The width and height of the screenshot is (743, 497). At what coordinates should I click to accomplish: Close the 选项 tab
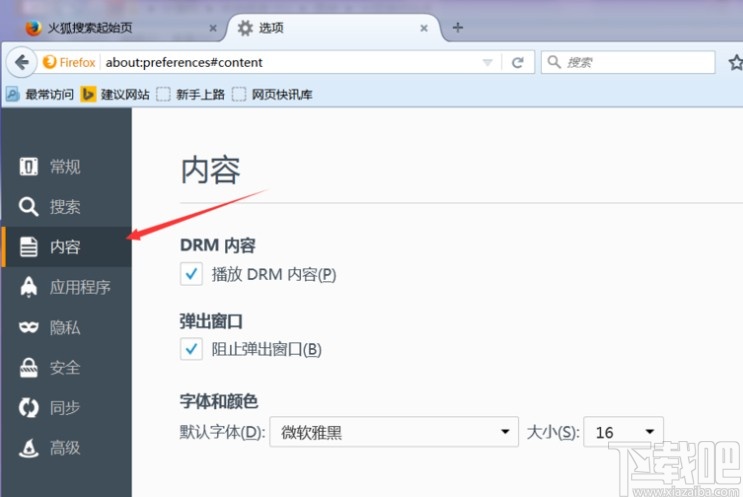tap(424, 28)
